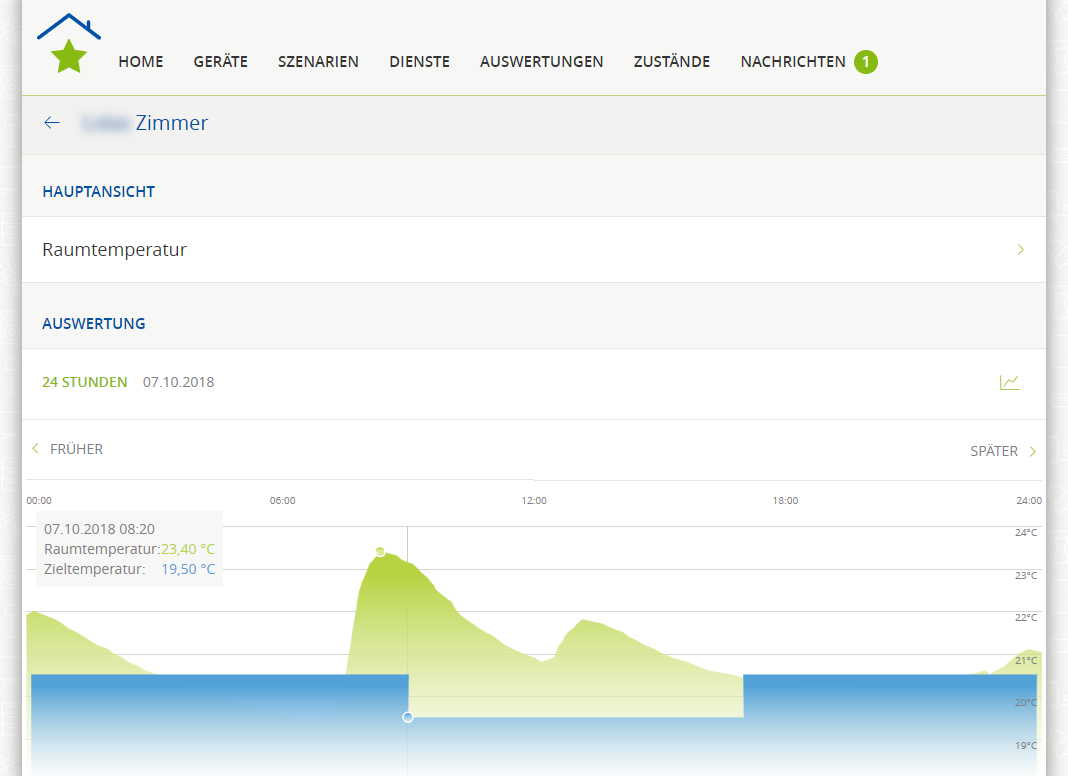Click the left chevron beside Früher

[36, 449]
